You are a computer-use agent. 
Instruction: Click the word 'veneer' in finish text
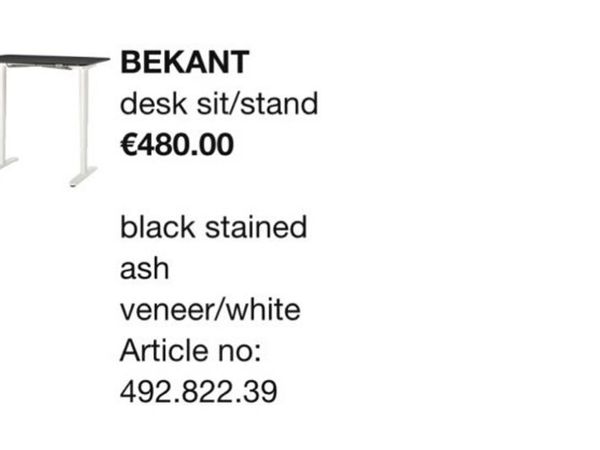[167, 311]
